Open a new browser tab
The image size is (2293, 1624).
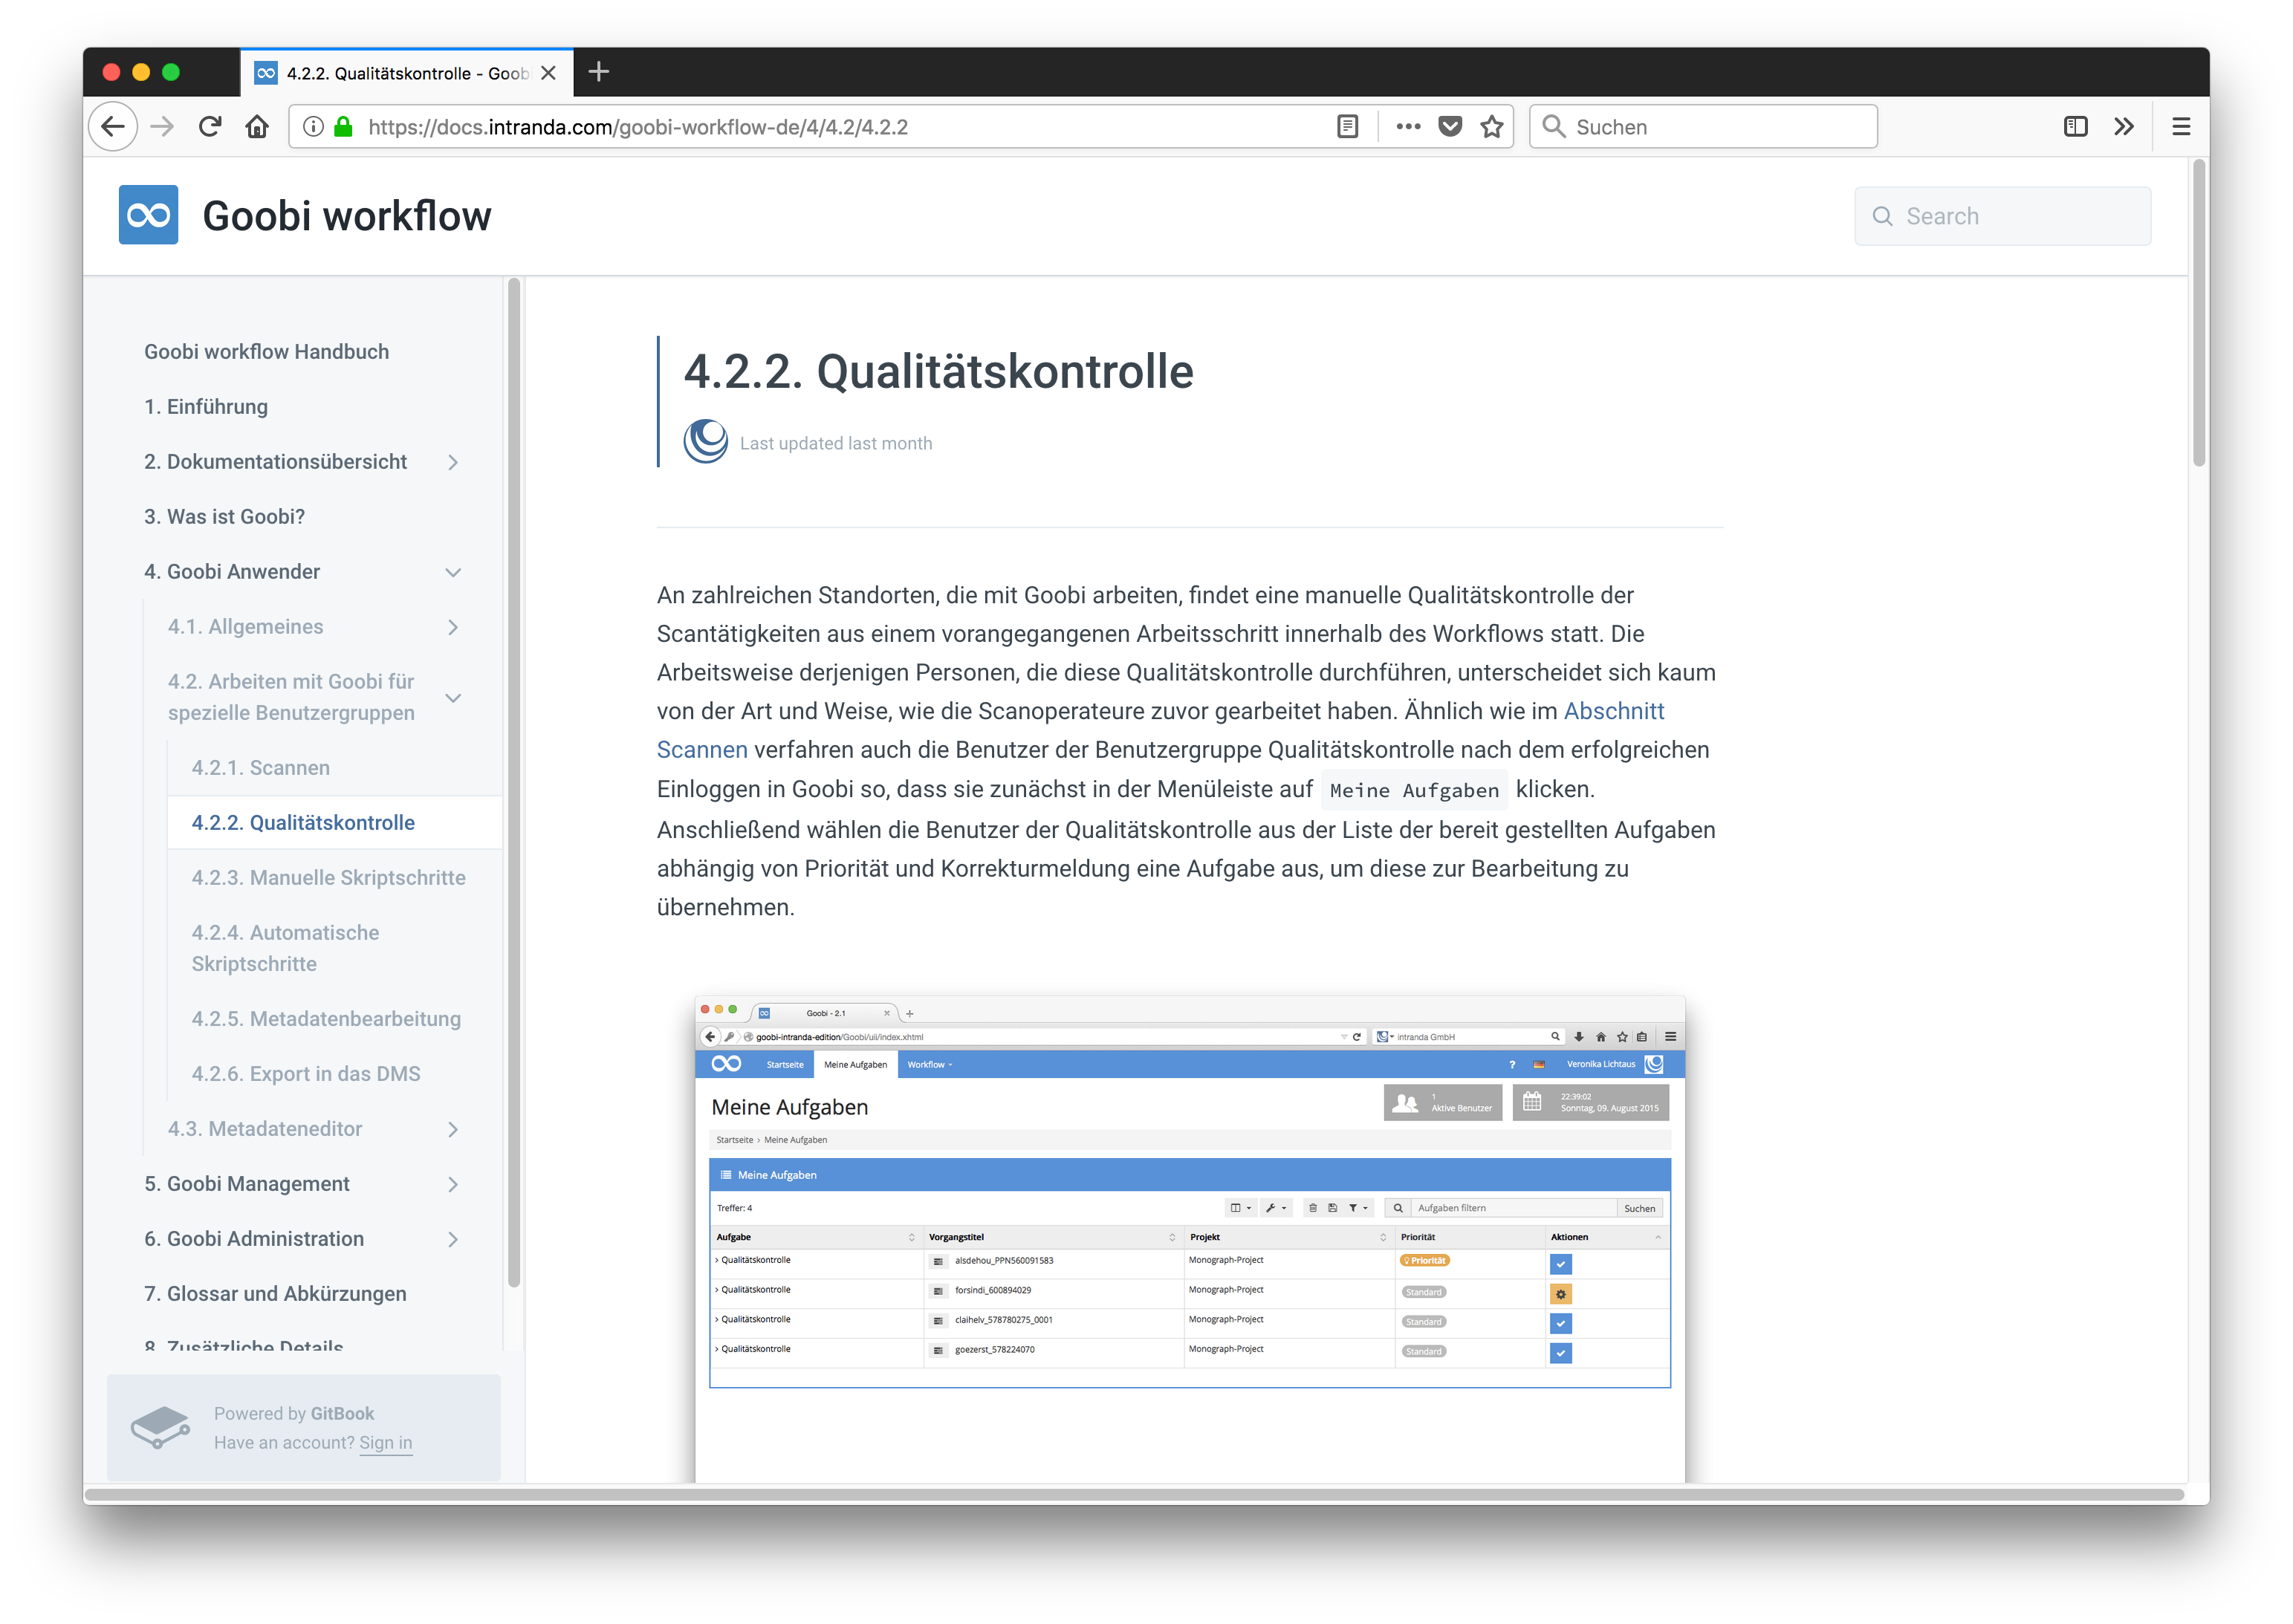pyautogui.click(x=599, y=72)
